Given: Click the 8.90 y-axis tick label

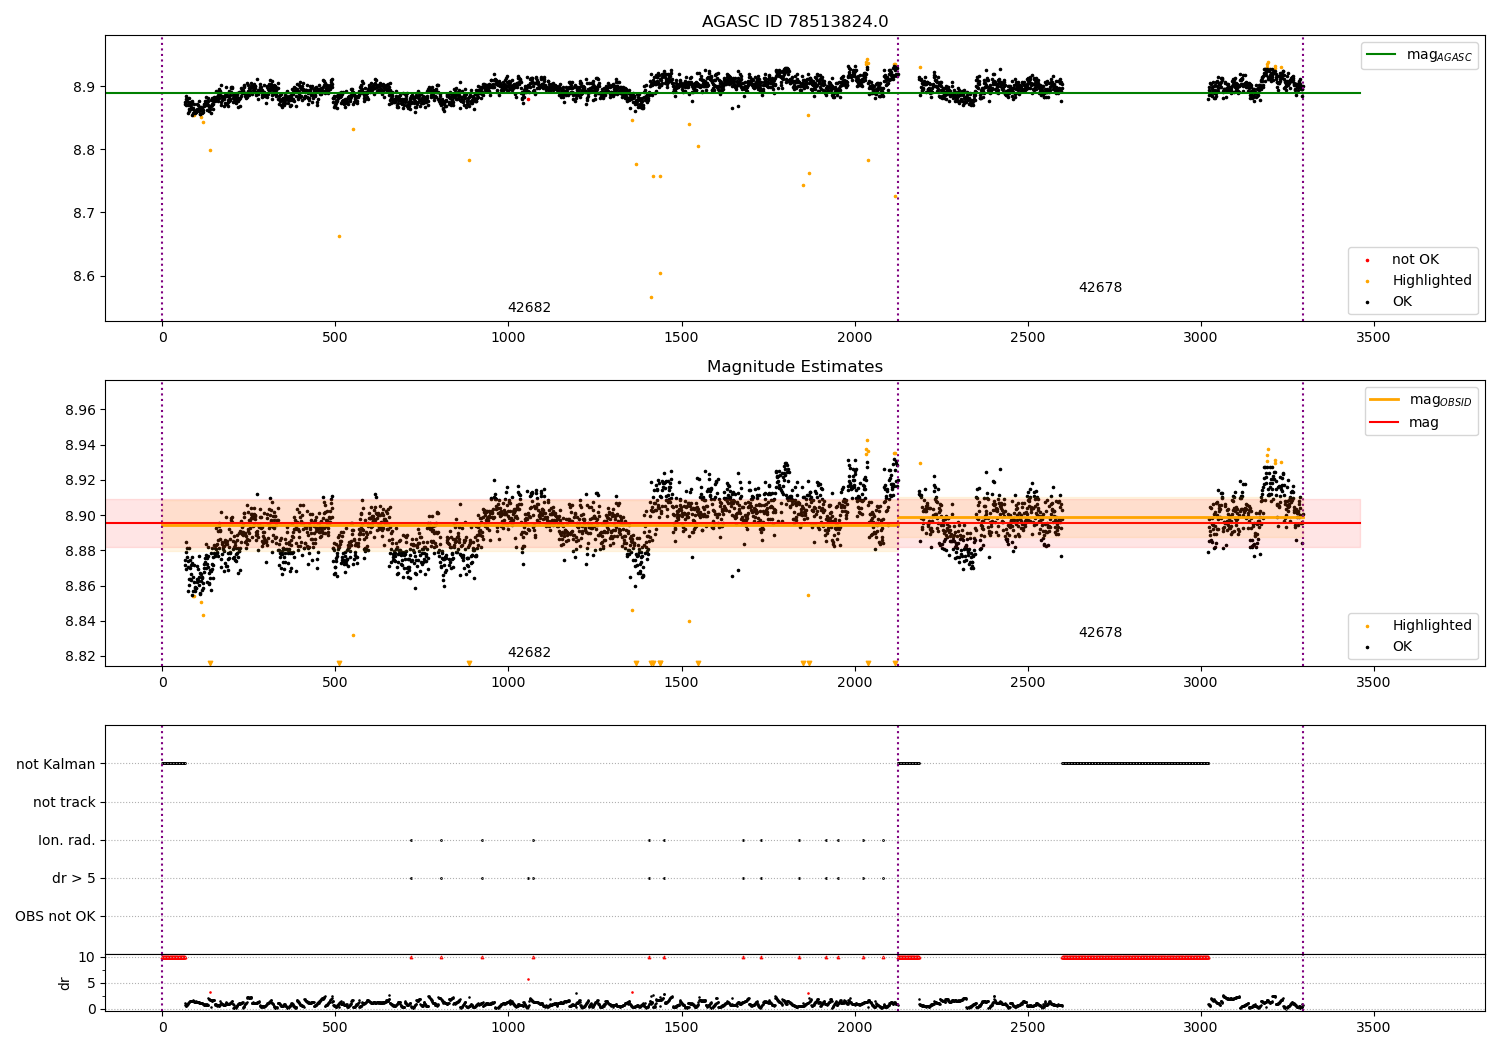Looking at the screenshot, I should coord(81,516).
